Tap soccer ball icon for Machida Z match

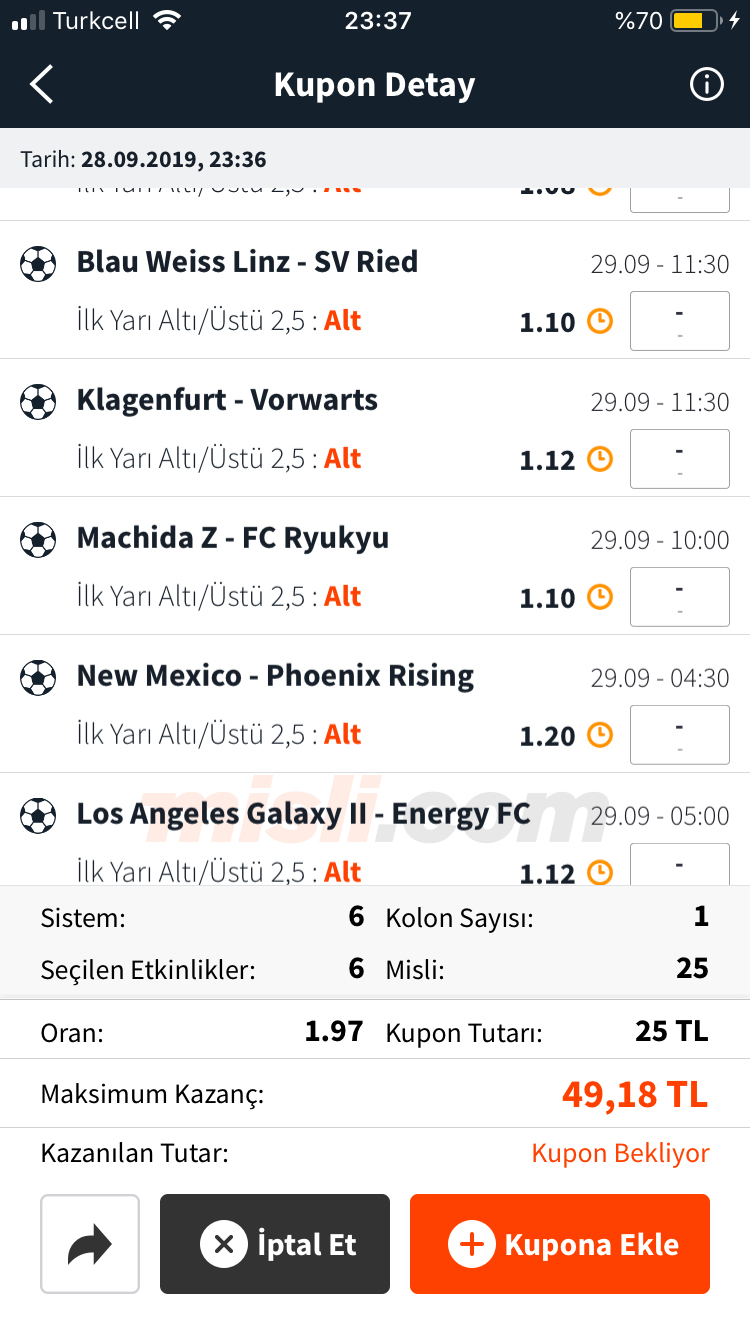click(x=38, y=540)
